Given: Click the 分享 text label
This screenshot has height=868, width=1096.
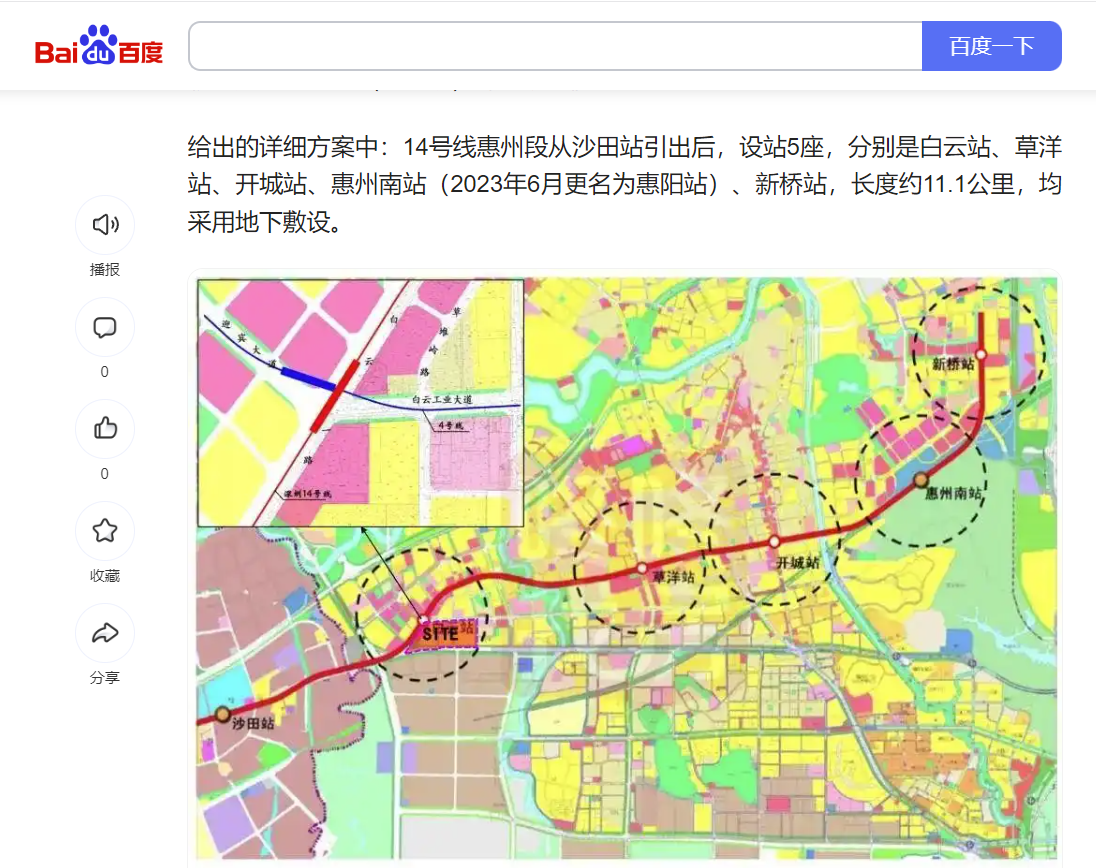Looking at the screenshot, I should click(105, 678).
